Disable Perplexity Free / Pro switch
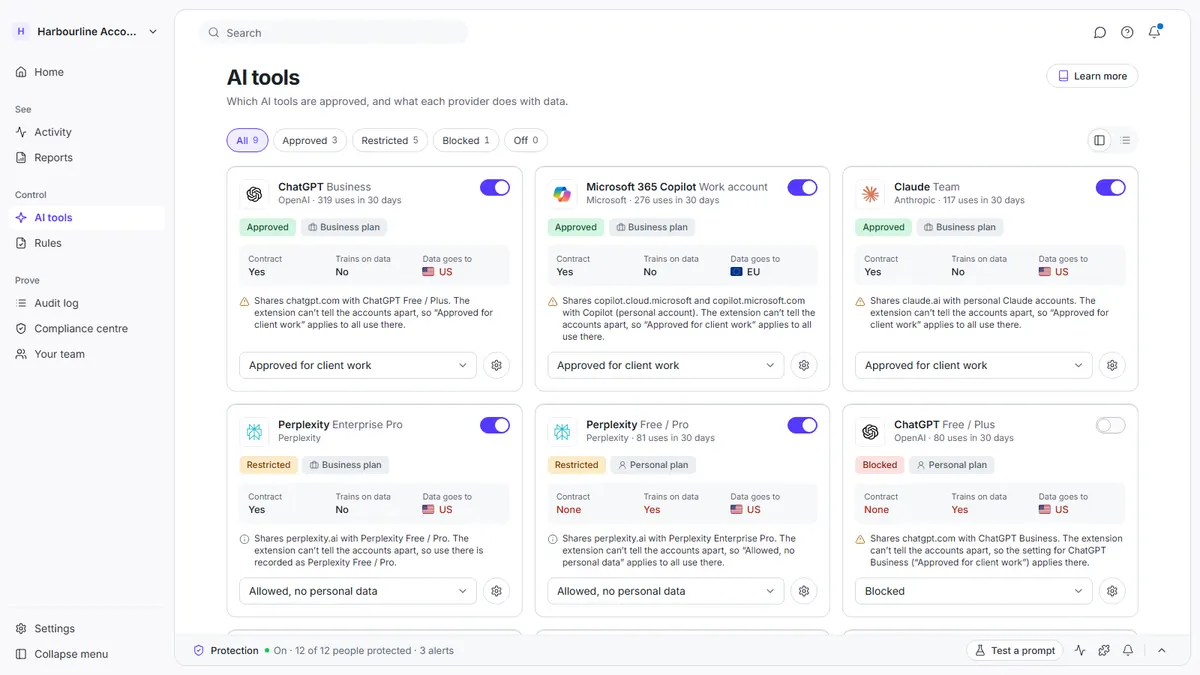This screenshot has width=1200, height=675. pyautogui.click(x=802, y=425)
